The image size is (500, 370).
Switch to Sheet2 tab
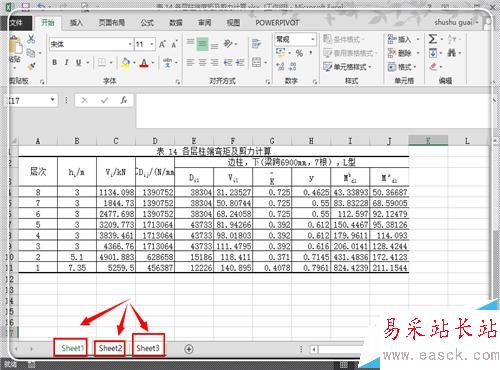point(110,348)
